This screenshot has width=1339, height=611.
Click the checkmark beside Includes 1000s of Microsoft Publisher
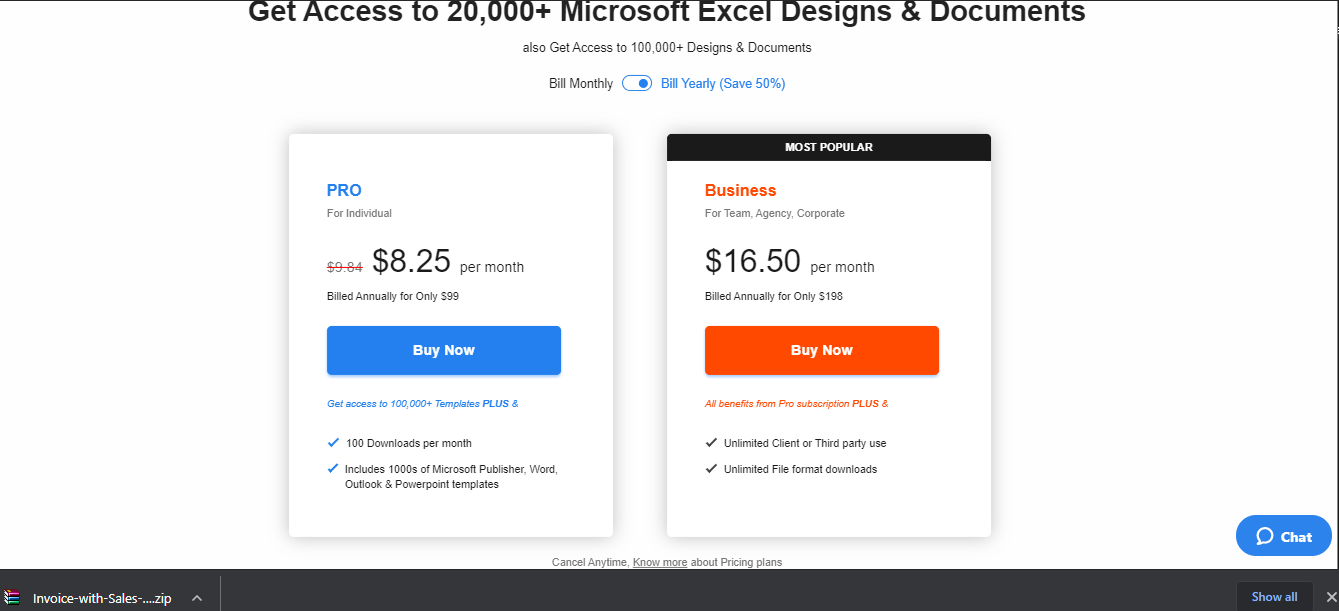[333, 468]
